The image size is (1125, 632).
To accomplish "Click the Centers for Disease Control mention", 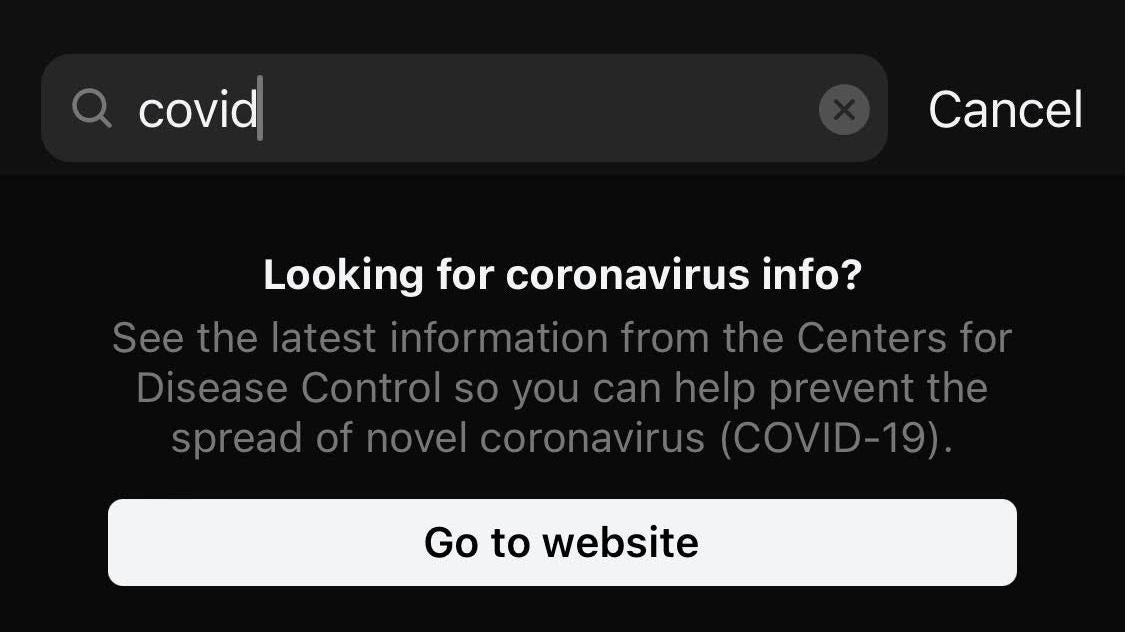I will click(x=562, y=362).
